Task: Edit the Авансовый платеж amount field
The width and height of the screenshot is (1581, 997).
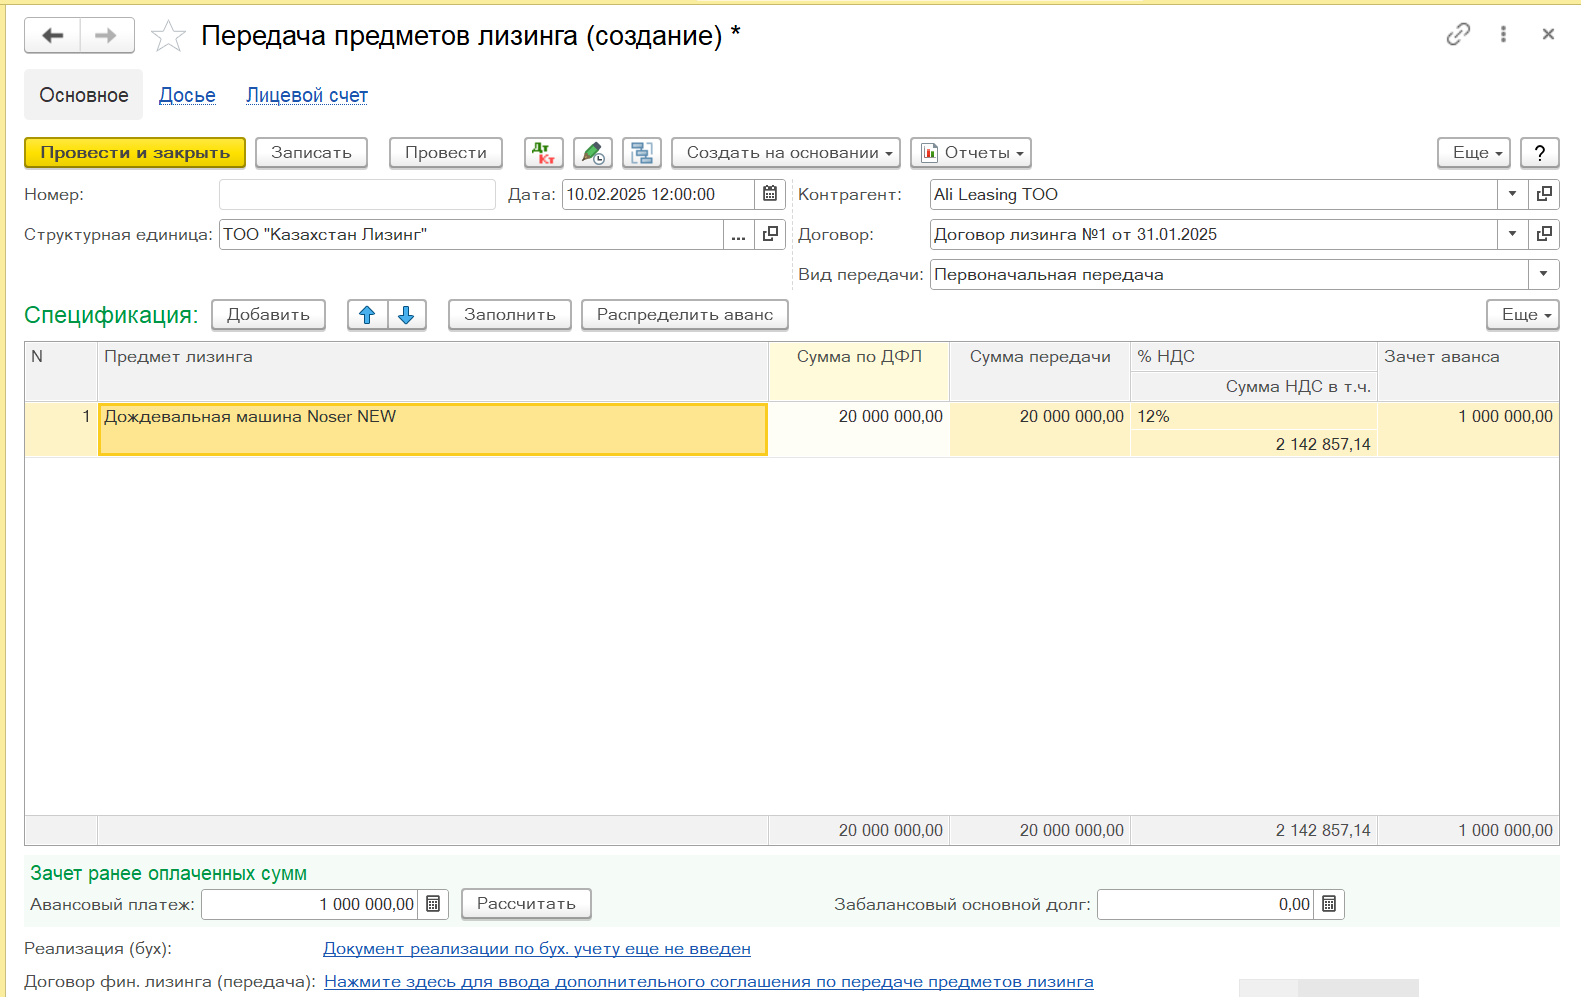Action: click(310, 904)
